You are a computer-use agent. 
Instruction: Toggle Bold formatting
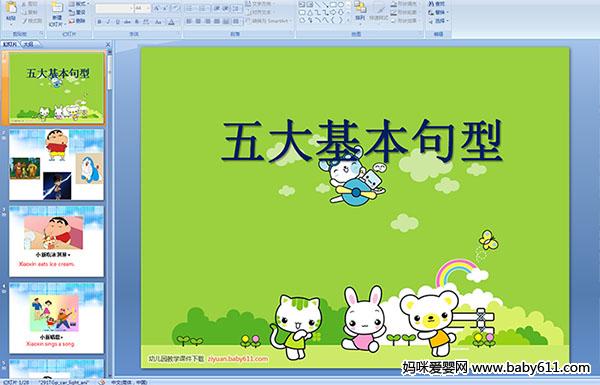point(99,22)
